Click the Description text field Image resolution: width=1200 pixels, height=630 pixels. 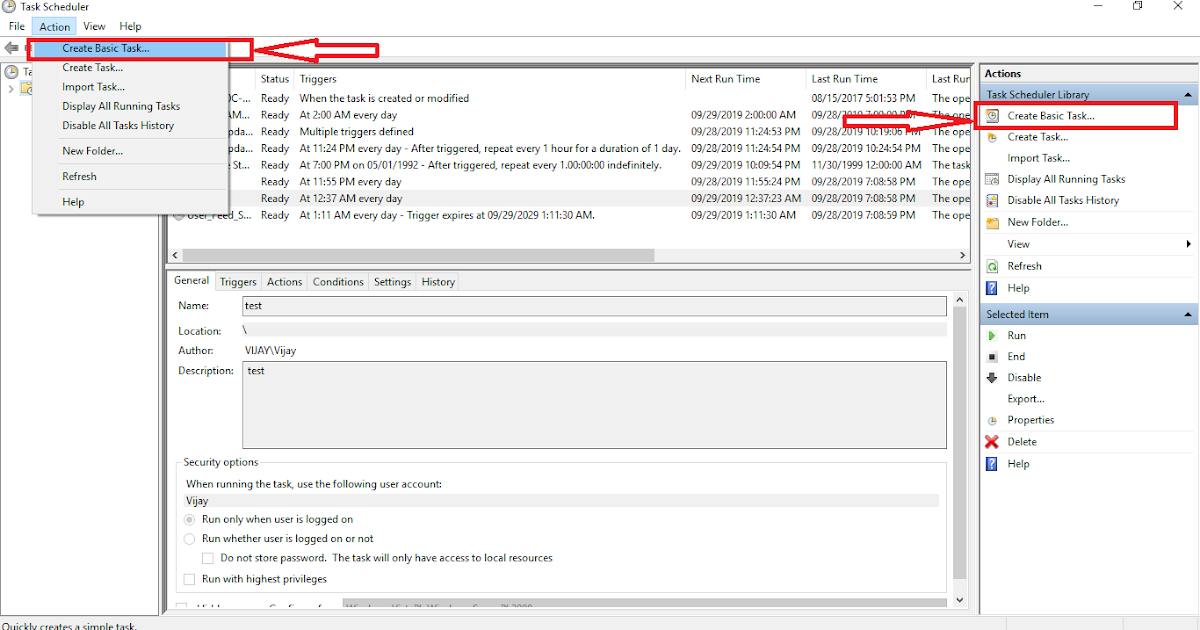click(590, 405)
